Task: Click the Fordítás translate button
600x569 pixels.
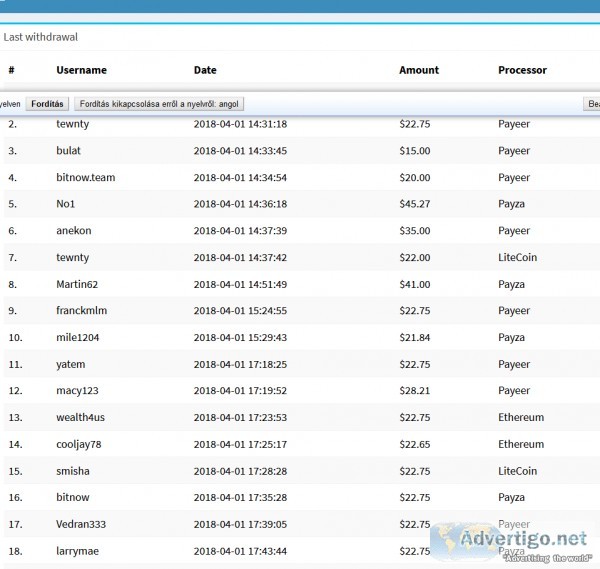Action: pos(47,104)
